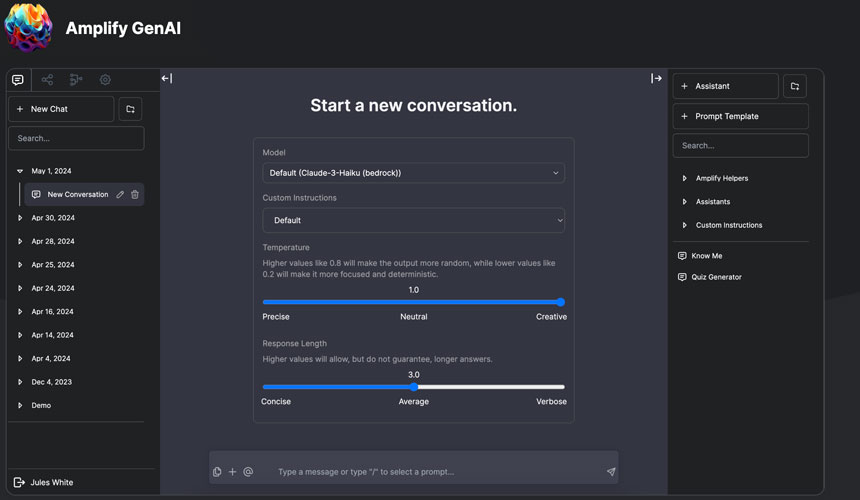Select the New Conversation entry
The width and height of the screenshot is (860, 500).
(x=78, y=195)
